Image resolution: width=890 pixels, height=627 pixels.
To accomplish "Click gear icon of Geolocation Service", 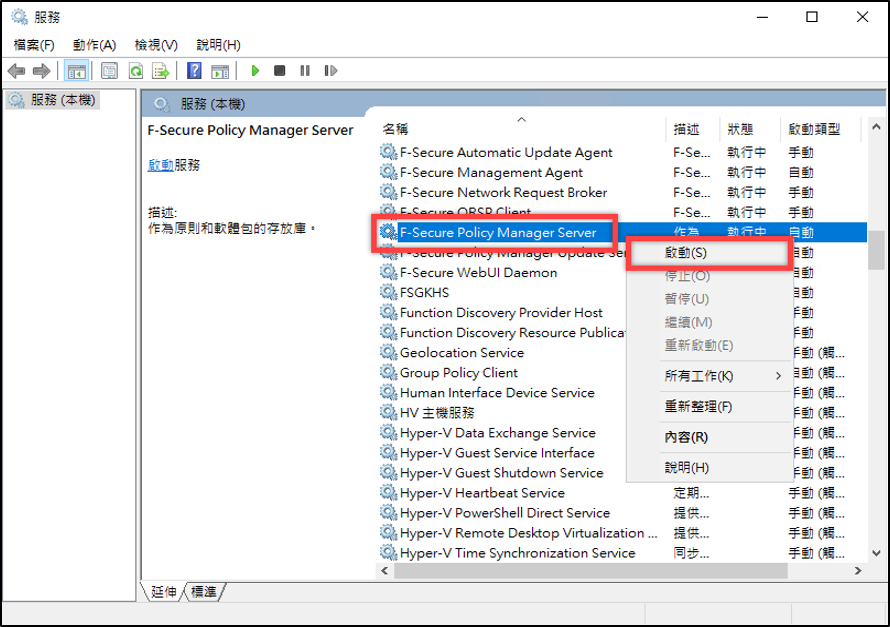I will 388,352.
